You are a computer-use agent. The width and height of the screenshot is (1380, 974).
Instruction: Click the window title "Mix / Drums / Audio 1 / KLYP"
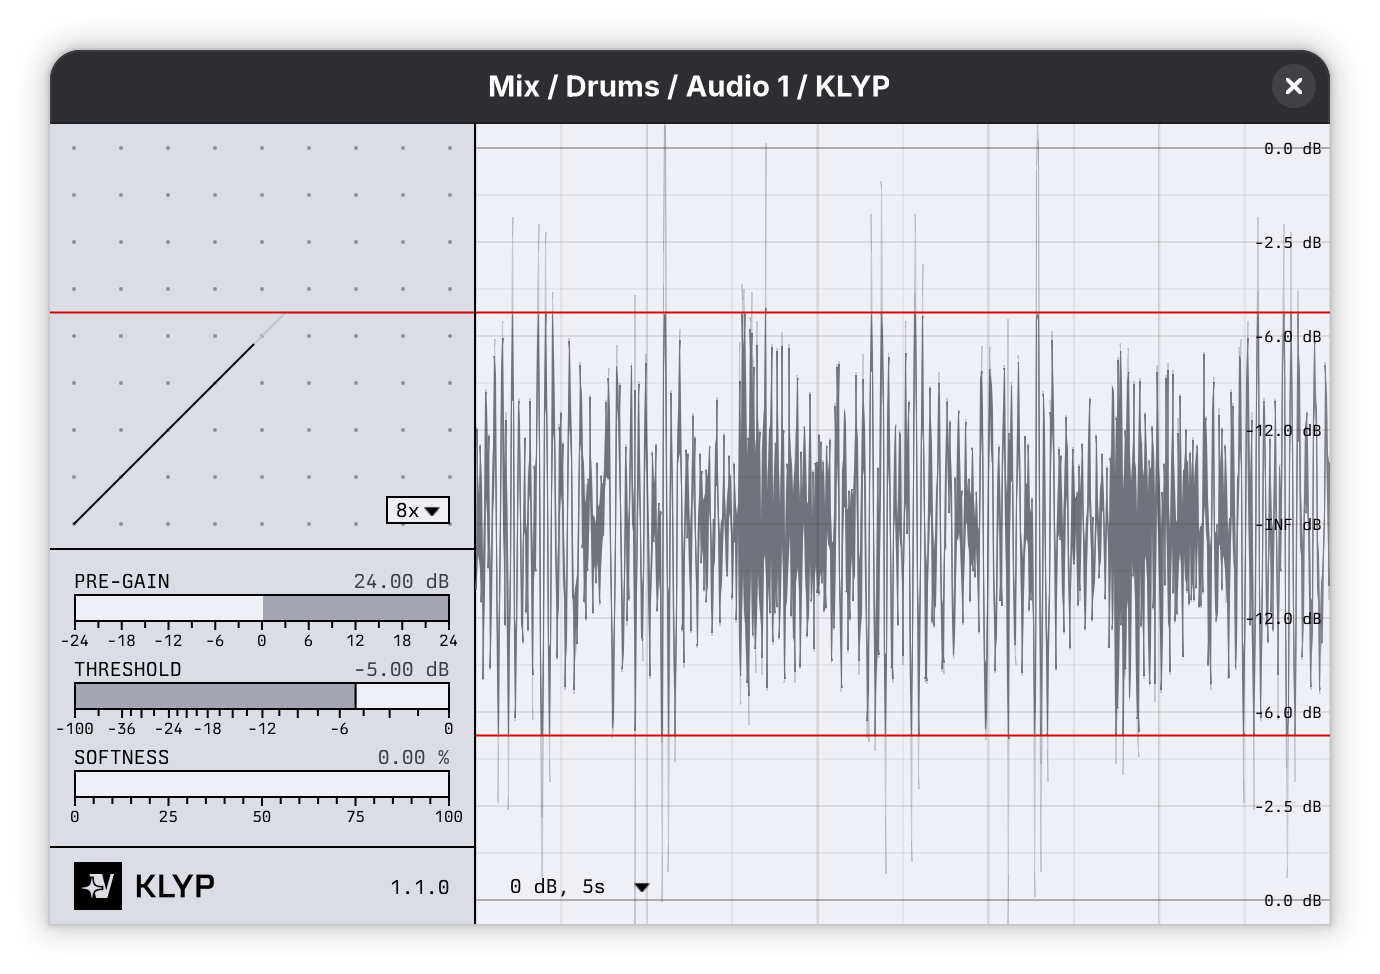[x=688, y=86]
